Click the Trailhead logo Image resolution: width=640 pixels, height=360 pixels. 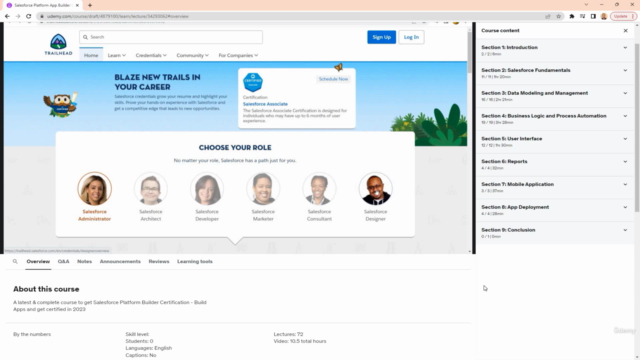pos(58,44)
